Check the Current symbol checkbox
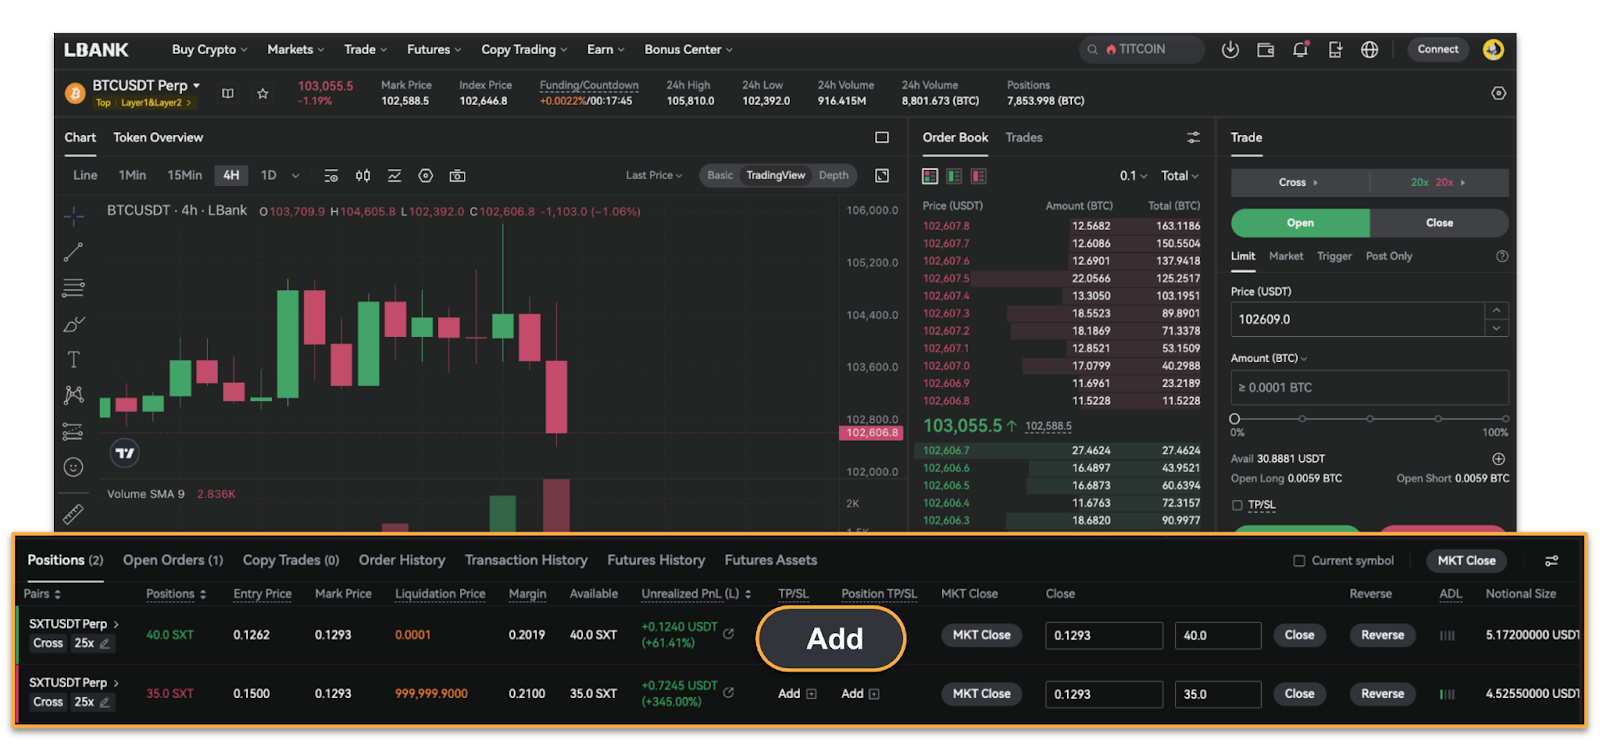 click(1299, 561)
